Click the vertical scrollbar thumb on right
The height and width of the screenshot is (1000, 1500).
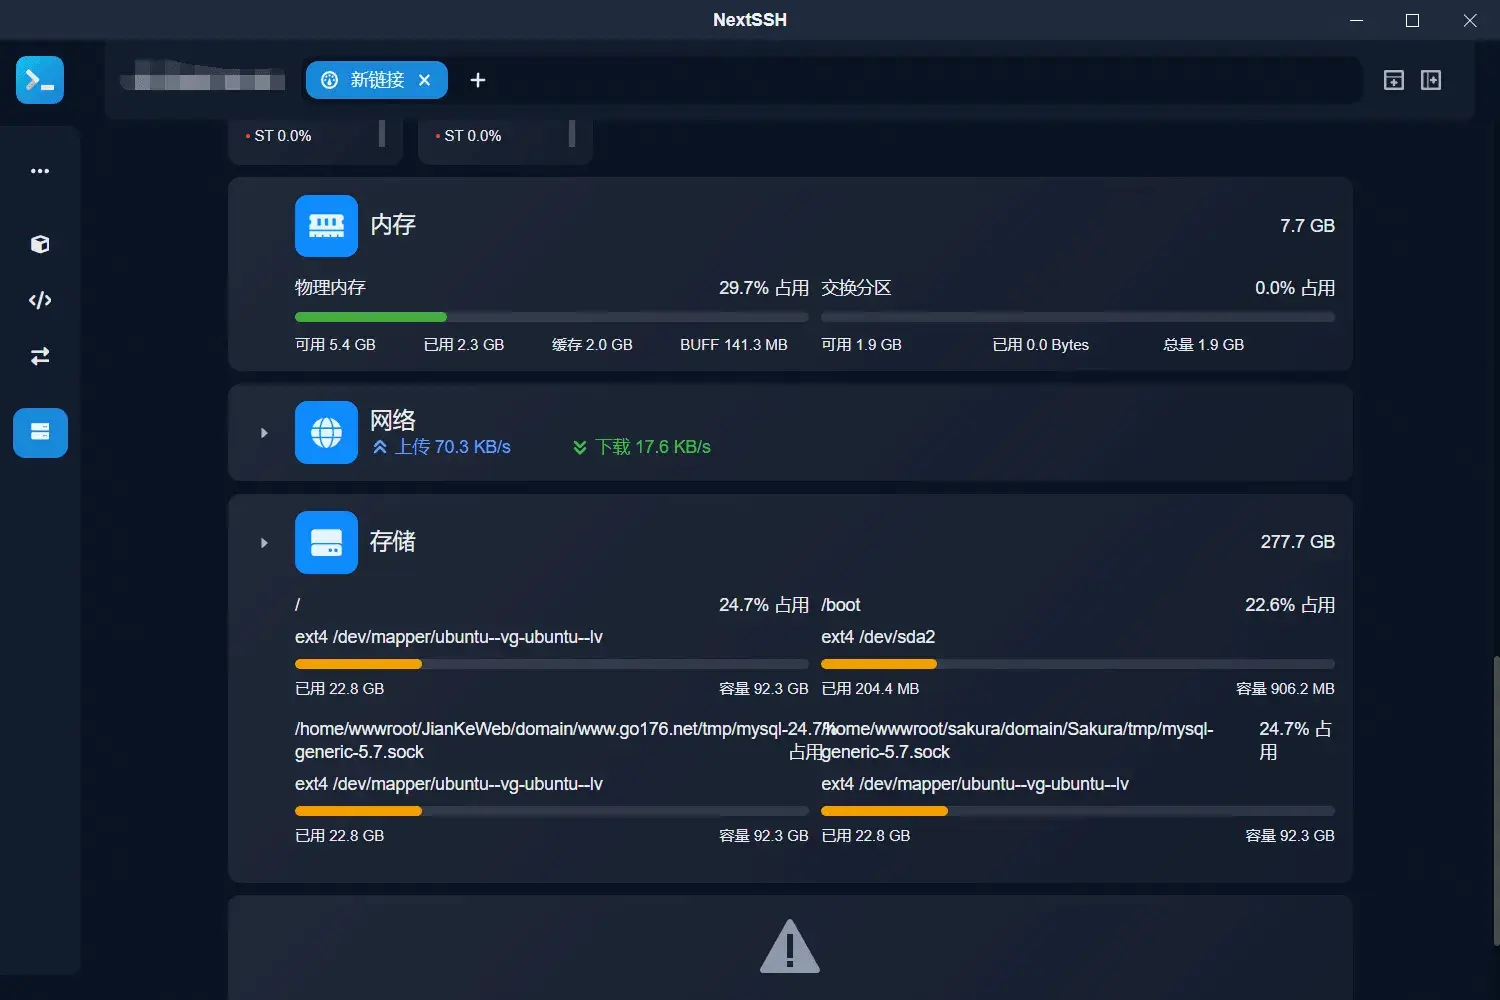pyautogui.click(x=1496, y=800)
